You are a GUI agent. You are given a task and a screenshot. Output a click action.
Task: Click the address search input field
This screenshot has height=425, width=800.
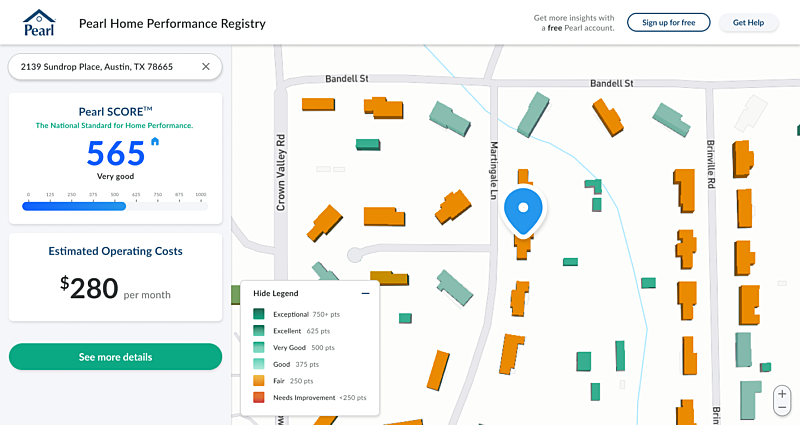[105, 67]
